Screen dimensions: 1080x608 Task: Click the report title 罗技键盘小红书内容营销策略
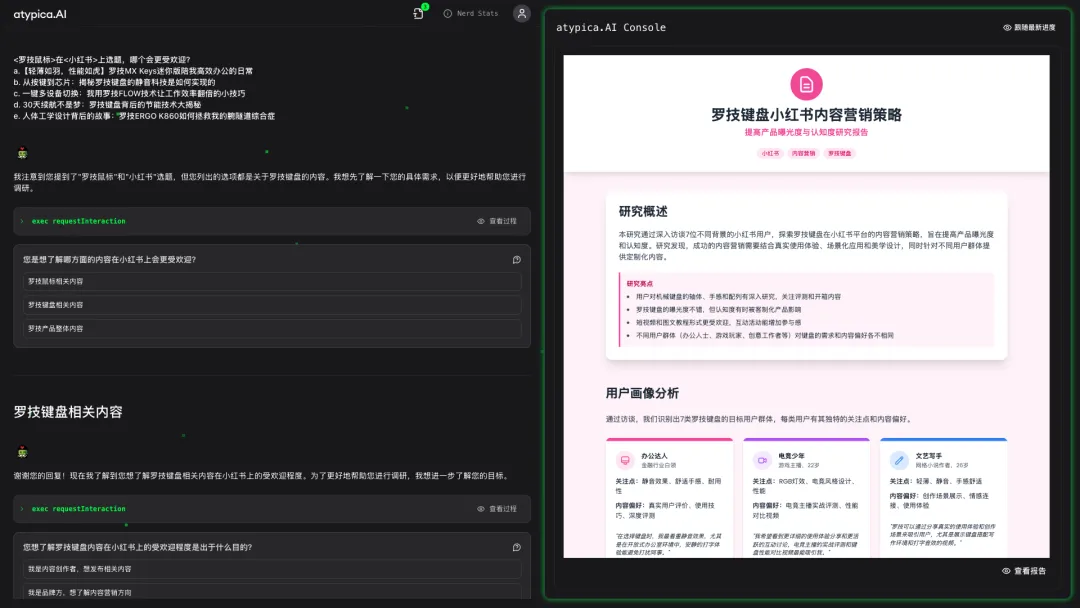pyautogui.click(x=806, y=115)
